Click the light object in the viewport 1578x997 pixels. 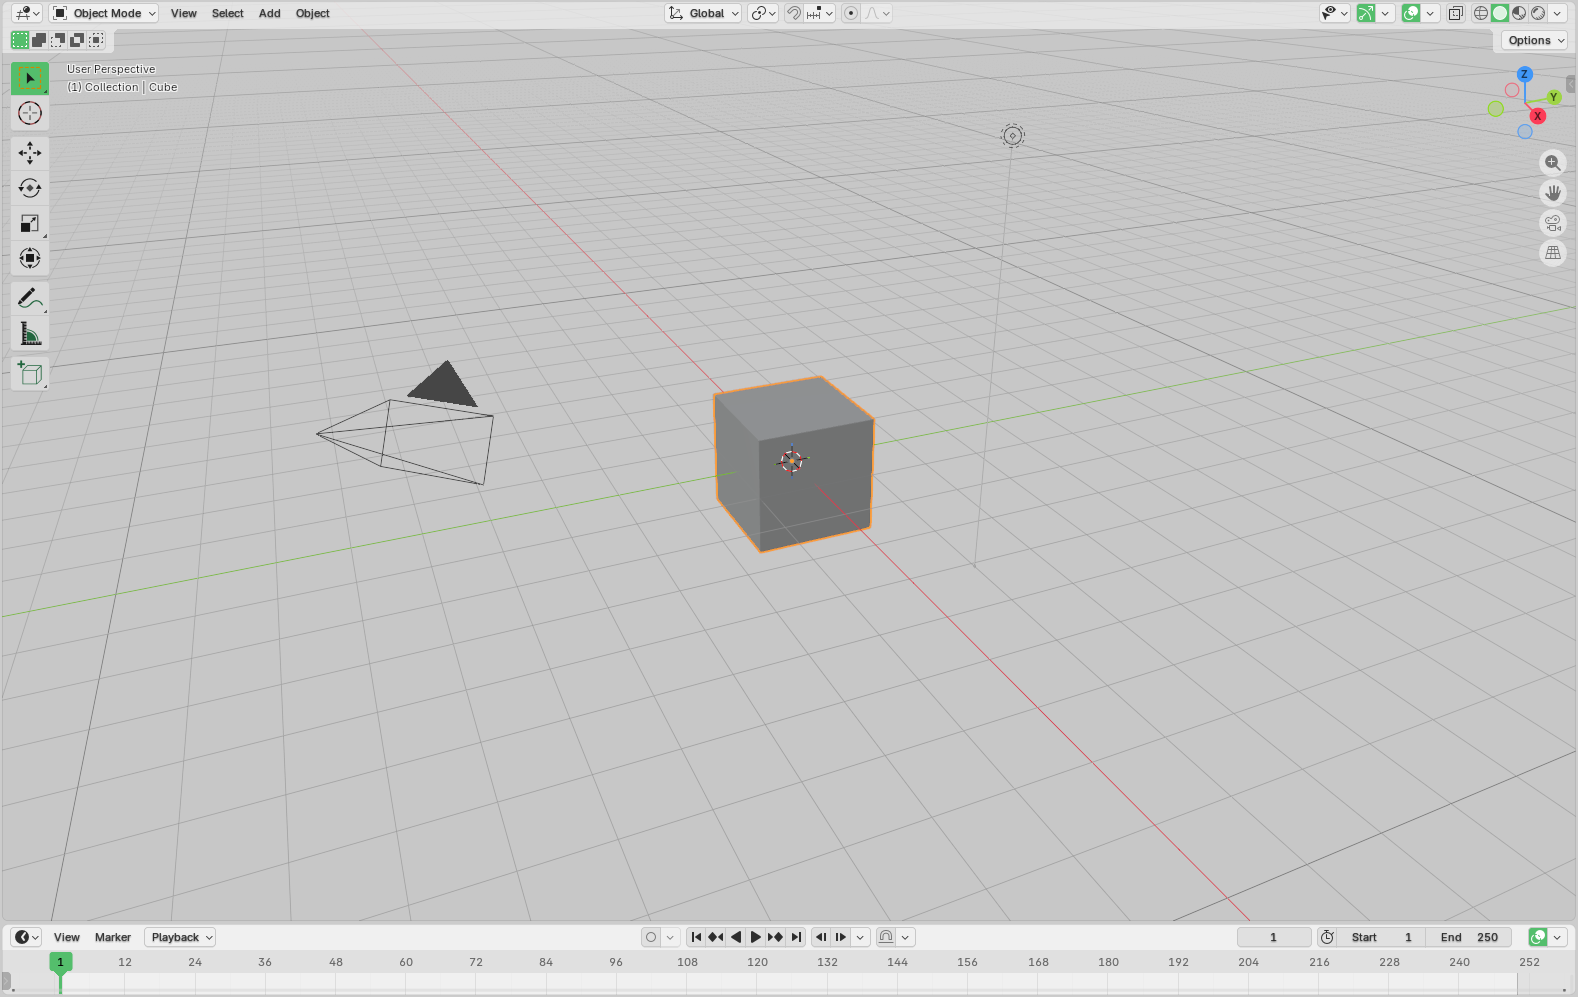(1012, 135)
